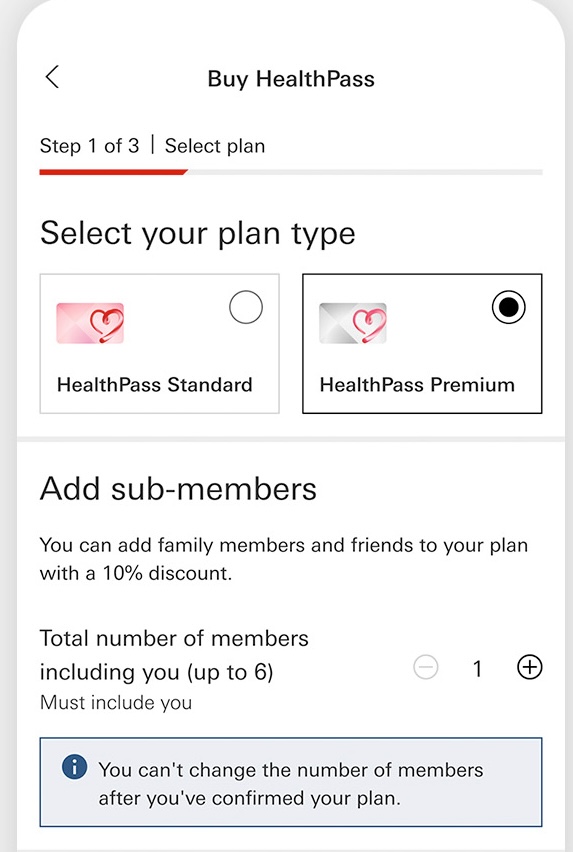Viewport: 573px width, 852px height.
Task: Click the Select plan step label
Action: point(215,146)
